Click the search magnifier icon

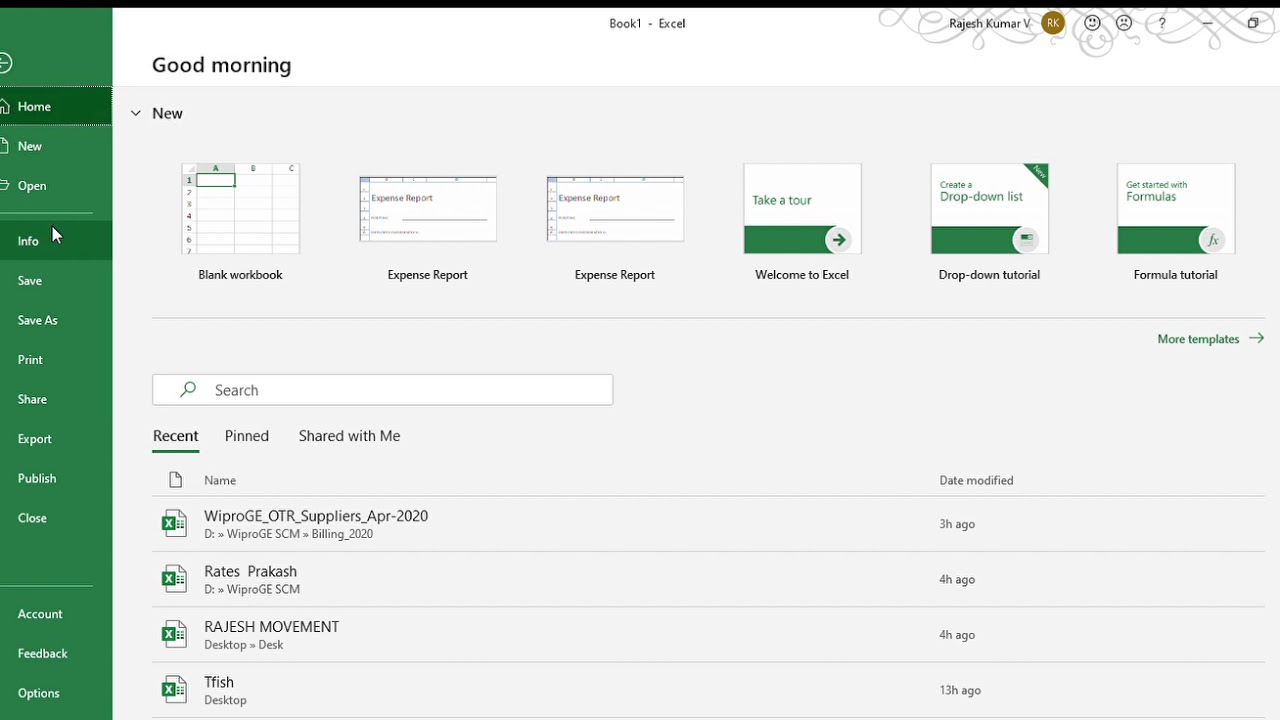188,390
